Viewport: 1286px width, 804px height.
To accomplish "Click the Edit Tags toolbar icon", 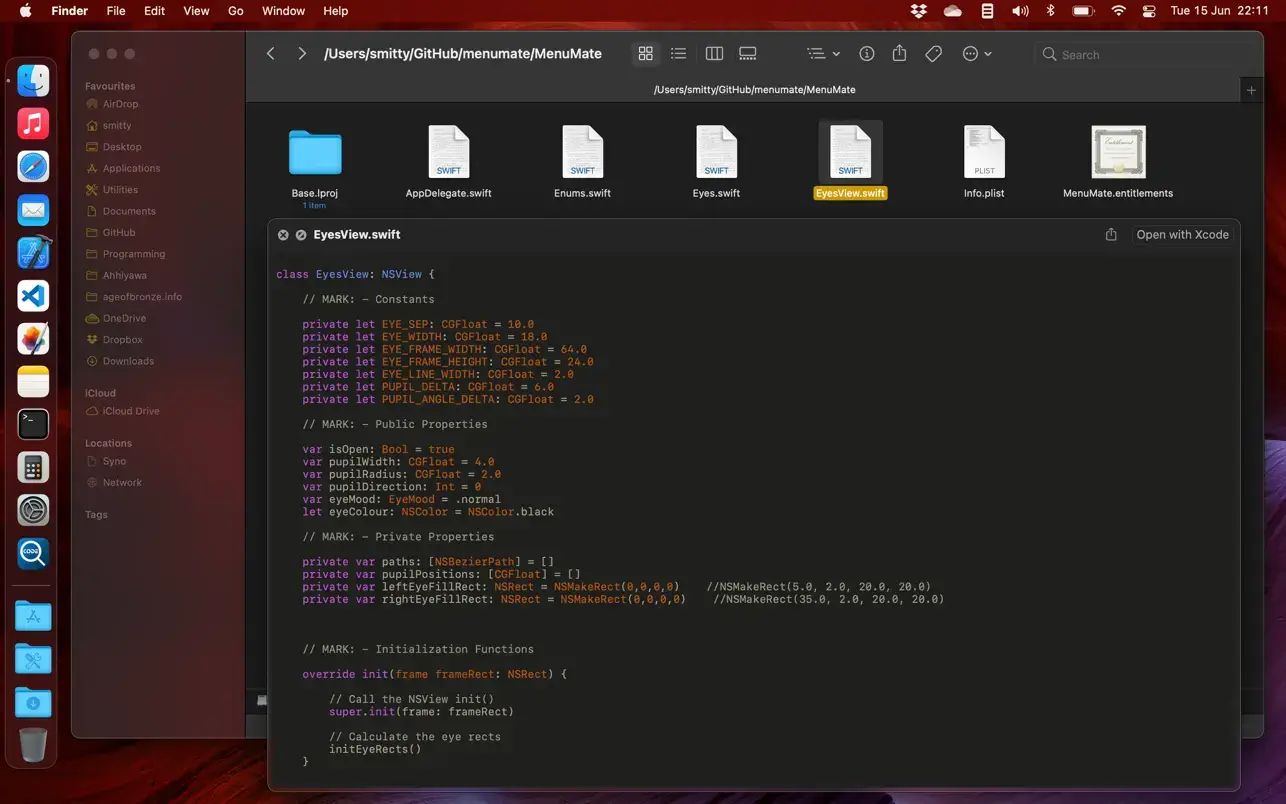I will coord(934,54).
